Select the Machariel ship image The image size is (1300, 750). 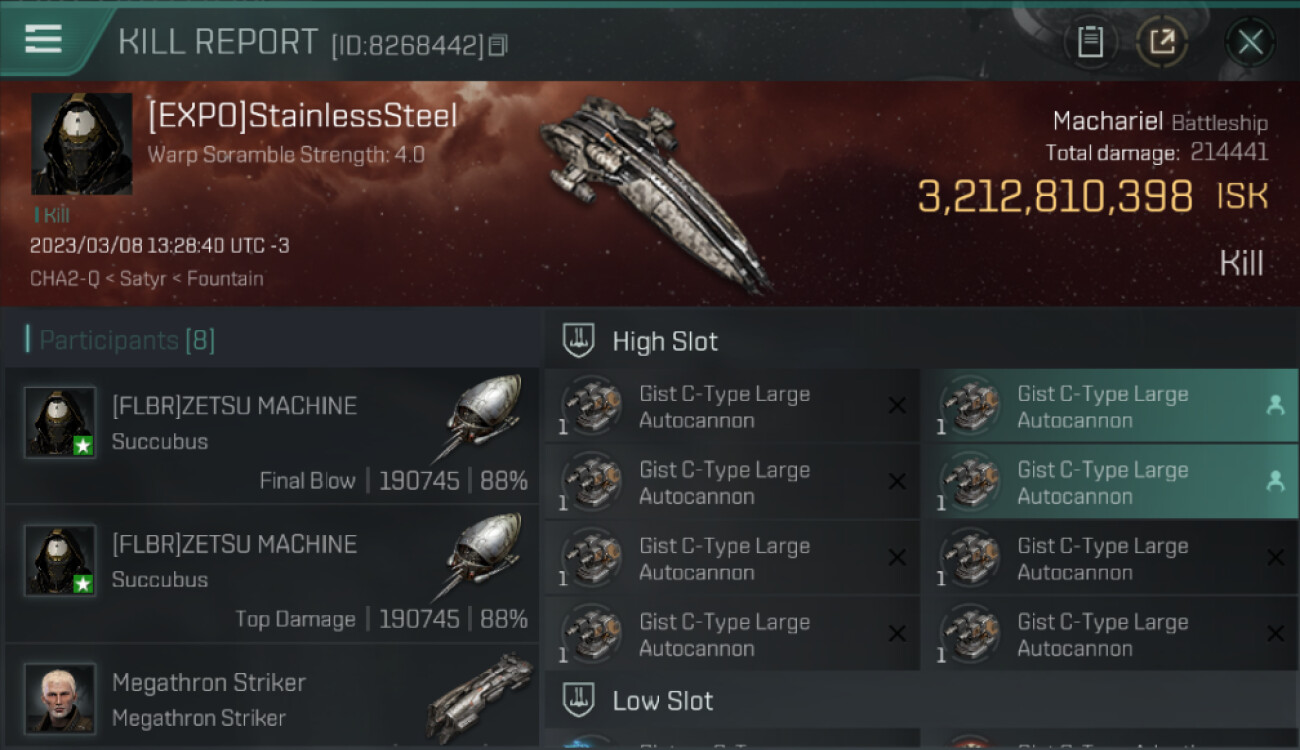(x=655, y=193)
